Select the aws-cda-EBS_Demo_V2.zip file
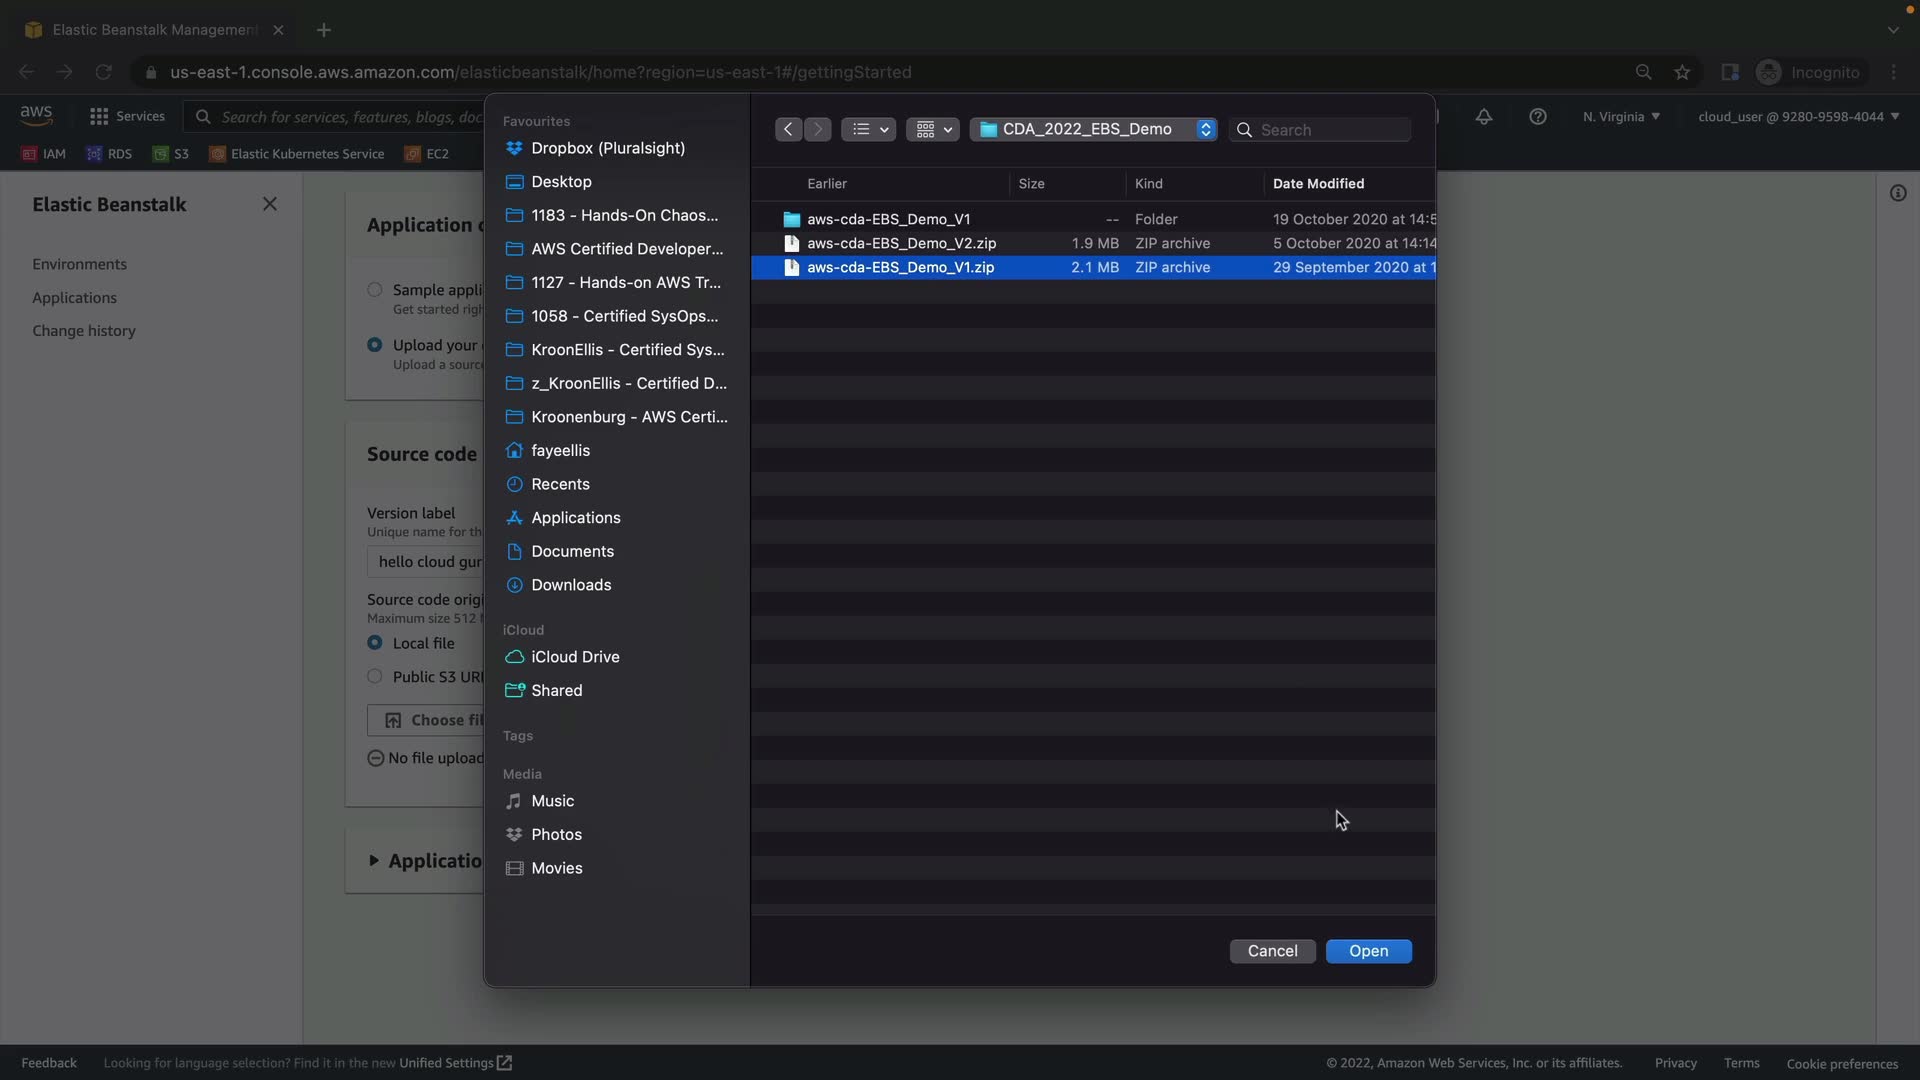This screenshot has height=1080, width=1920. tap(901, 243)
